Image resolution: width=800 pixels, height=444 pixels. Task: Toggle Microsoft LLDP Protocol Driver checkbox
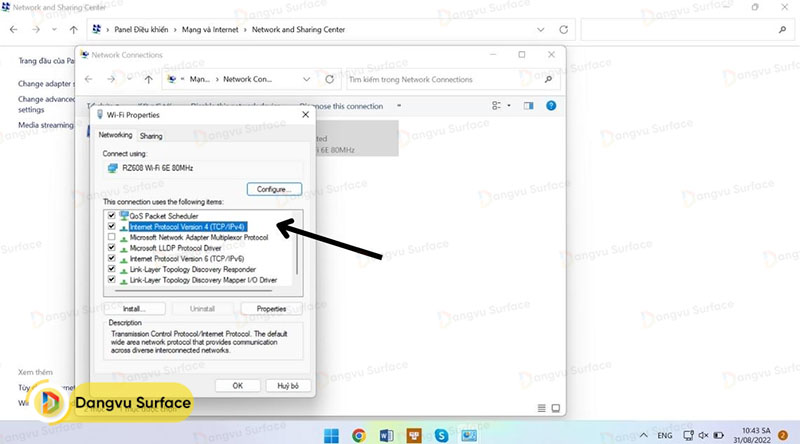tap(111, 248)
